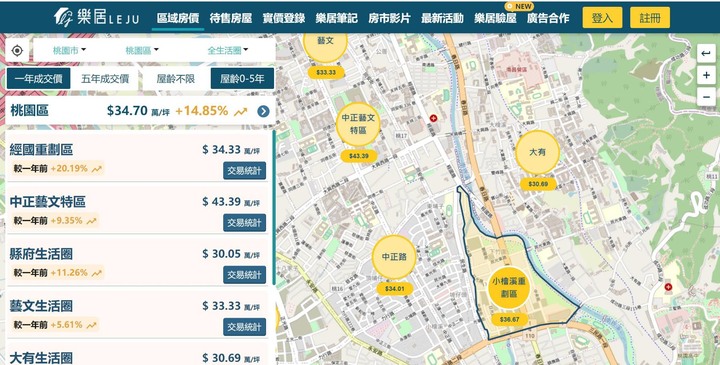Click the 中正路 map bubble
The width and height of the screenshot is (720, 365).
tap(394, 257)
